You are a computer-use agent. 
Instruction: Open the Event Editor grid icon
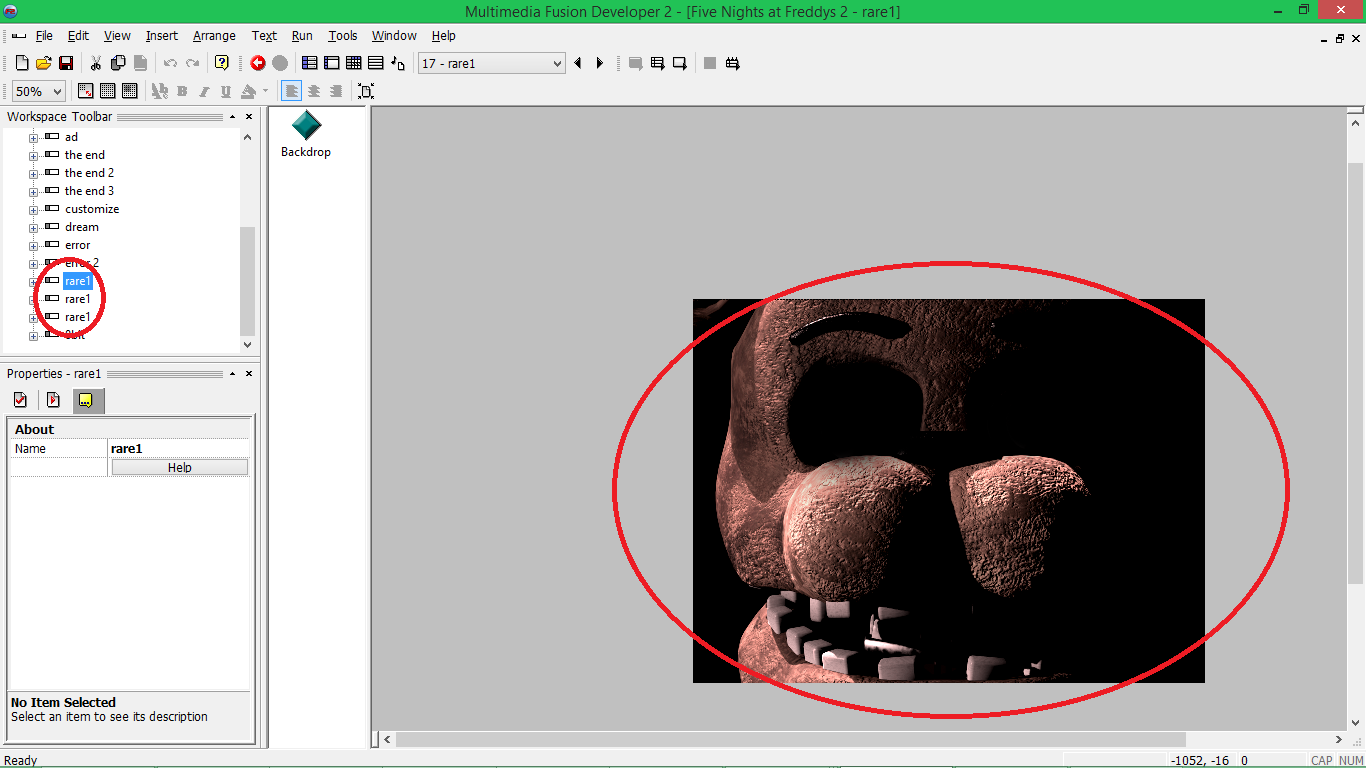coord(354,63)
